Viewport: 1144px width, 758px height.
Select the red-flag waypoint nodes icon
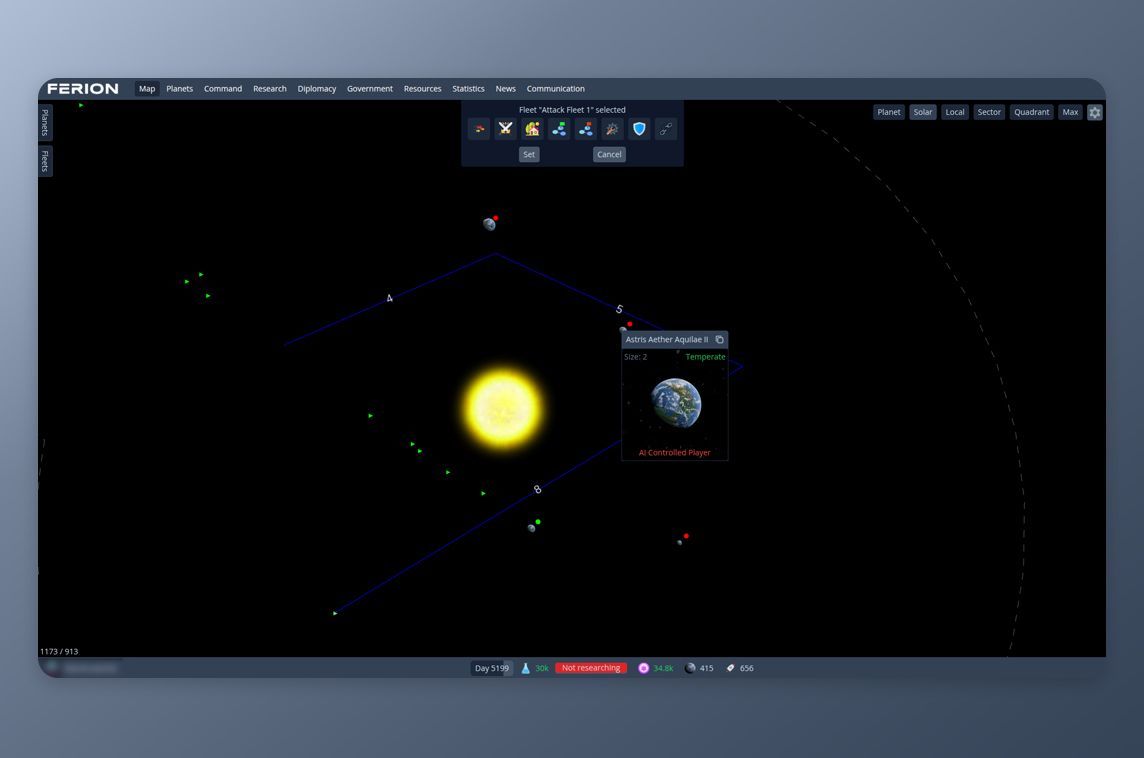586,129
